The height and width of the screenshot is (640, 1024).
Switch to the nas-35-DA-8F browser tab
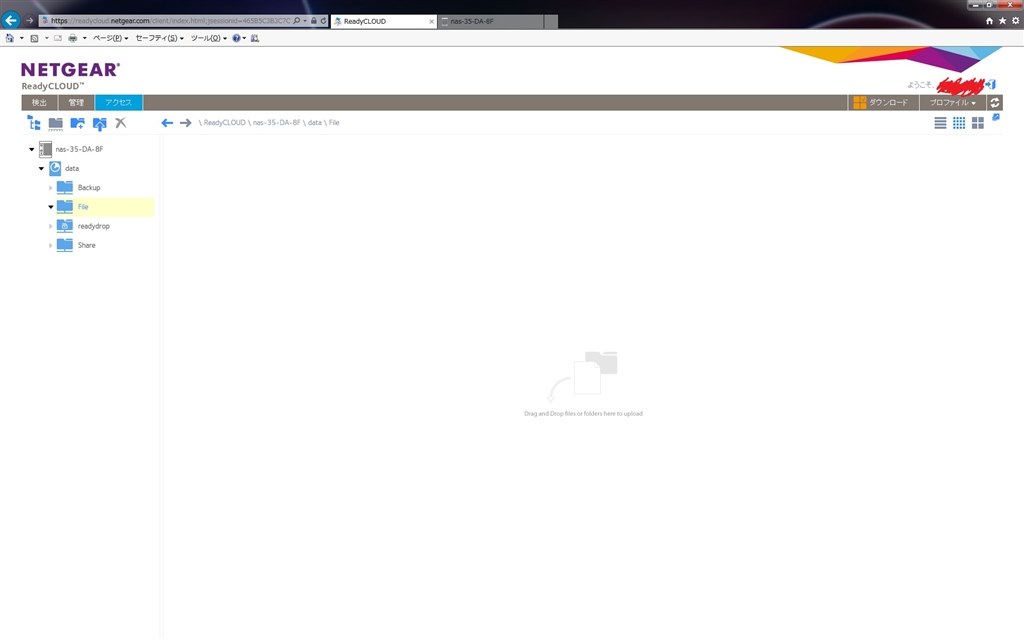490,22
